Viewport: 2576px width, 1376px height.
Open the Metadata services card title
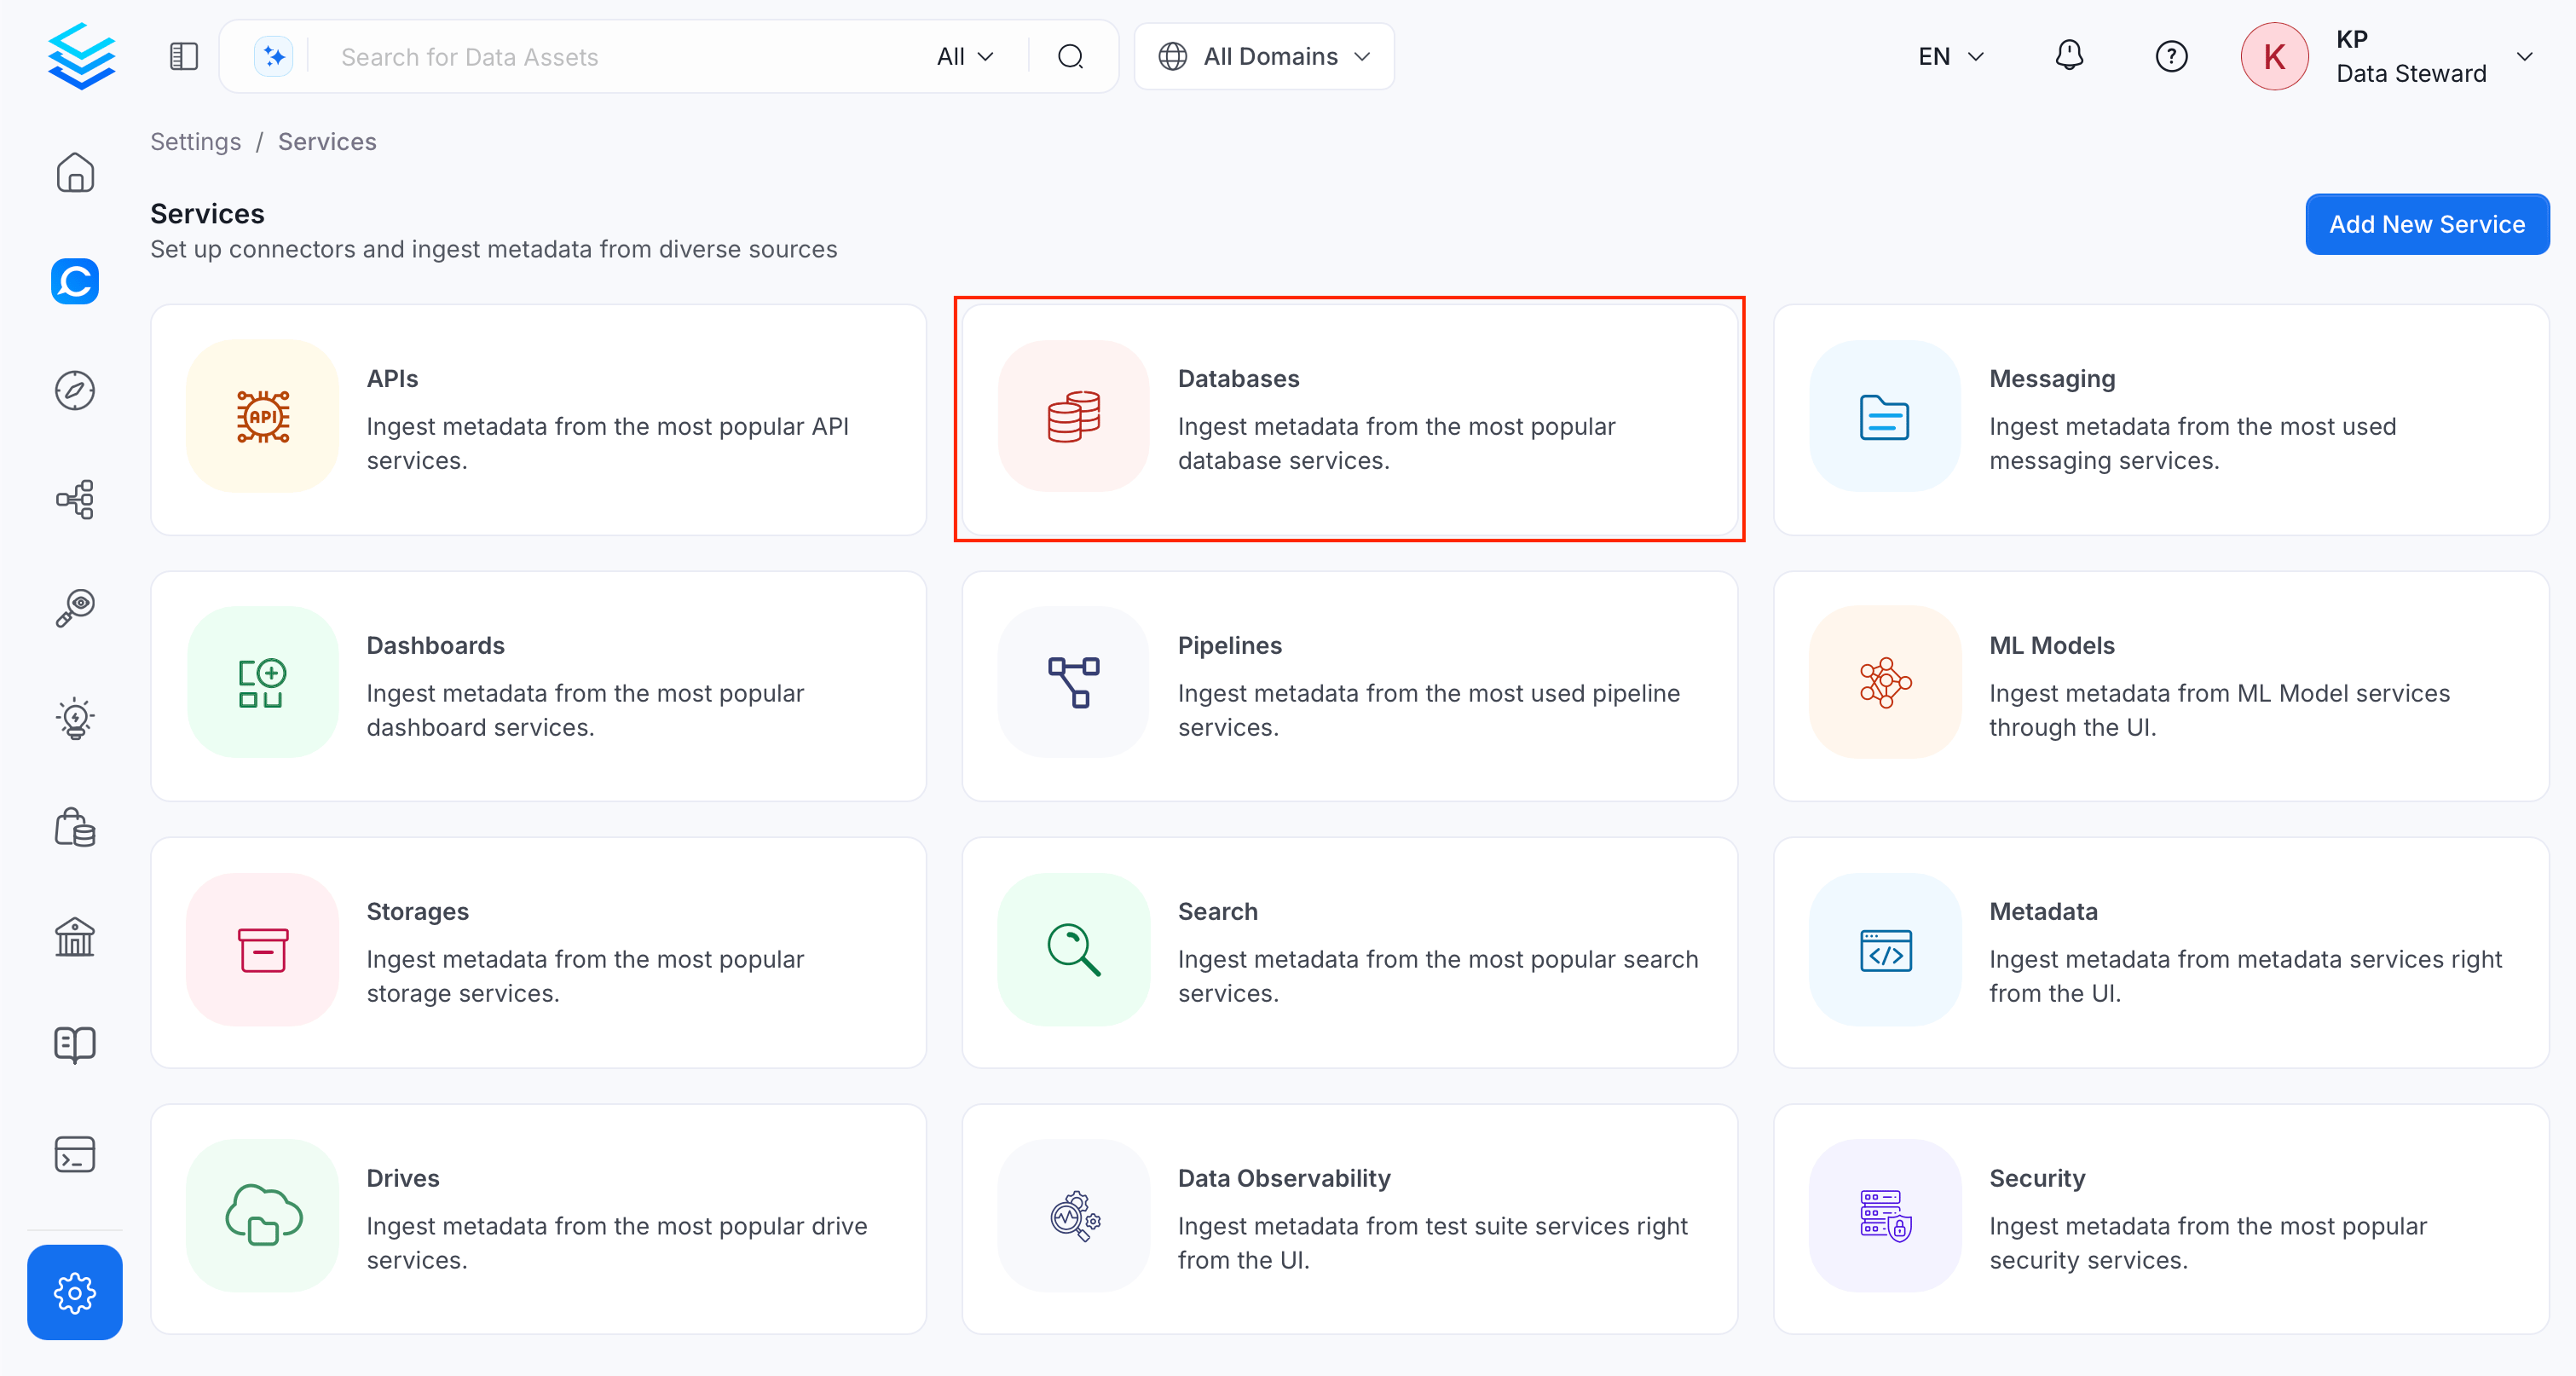(2043, 912)
